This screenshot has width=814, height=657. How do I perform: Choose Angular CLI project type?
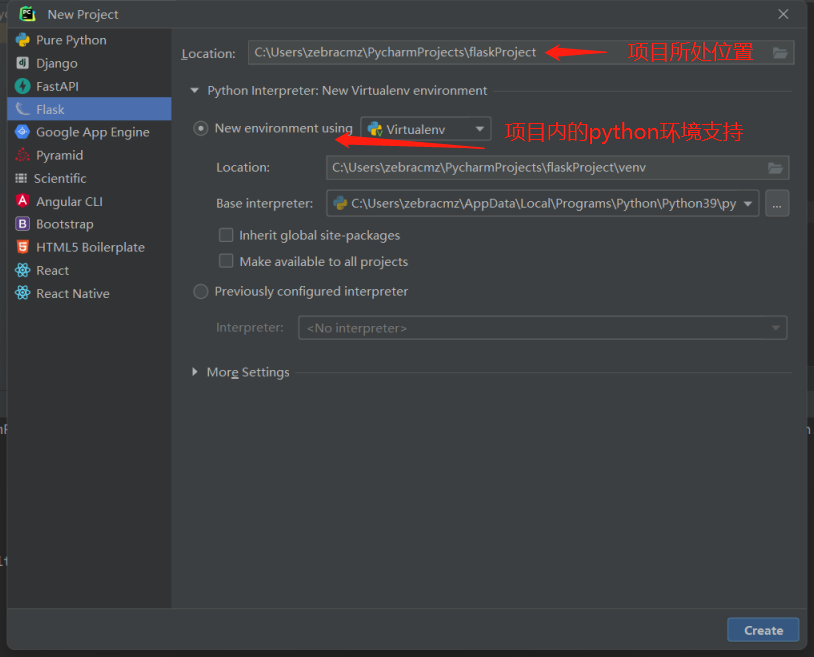point(89,201)
